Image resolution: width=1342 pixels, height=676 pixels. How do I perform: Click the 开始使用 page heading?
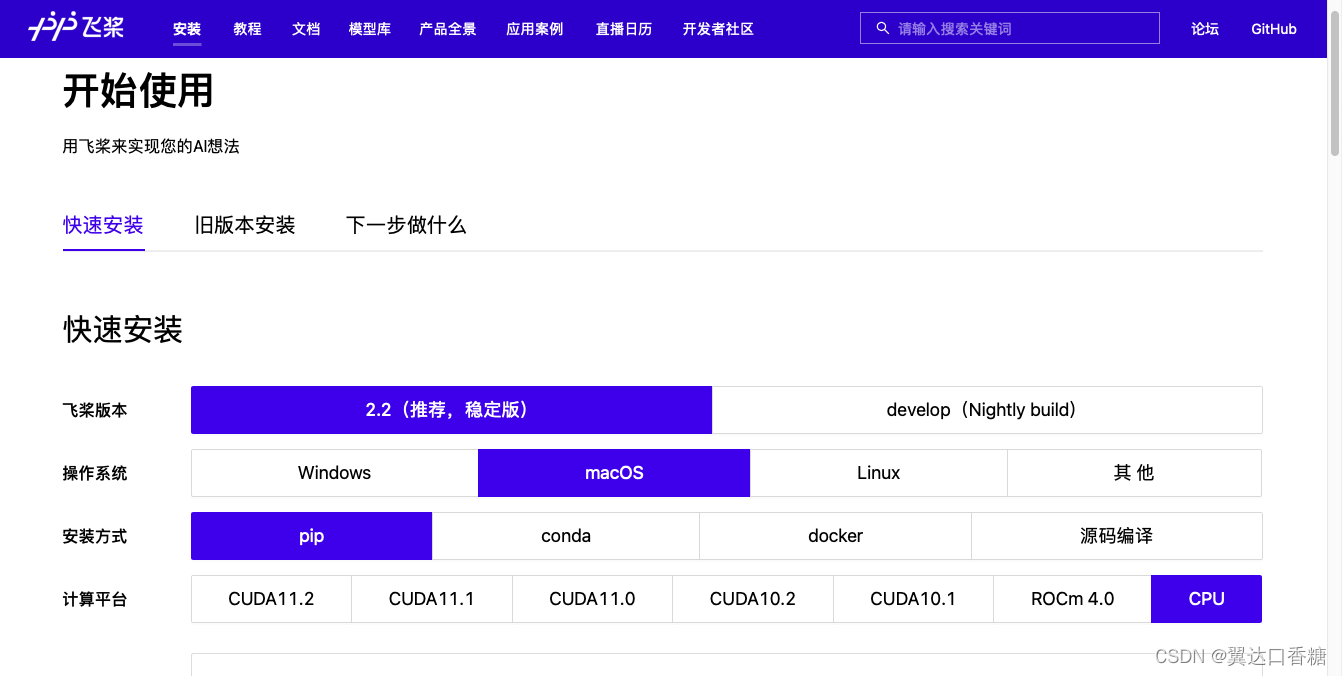pyautogui.click(x=138, y=91)
